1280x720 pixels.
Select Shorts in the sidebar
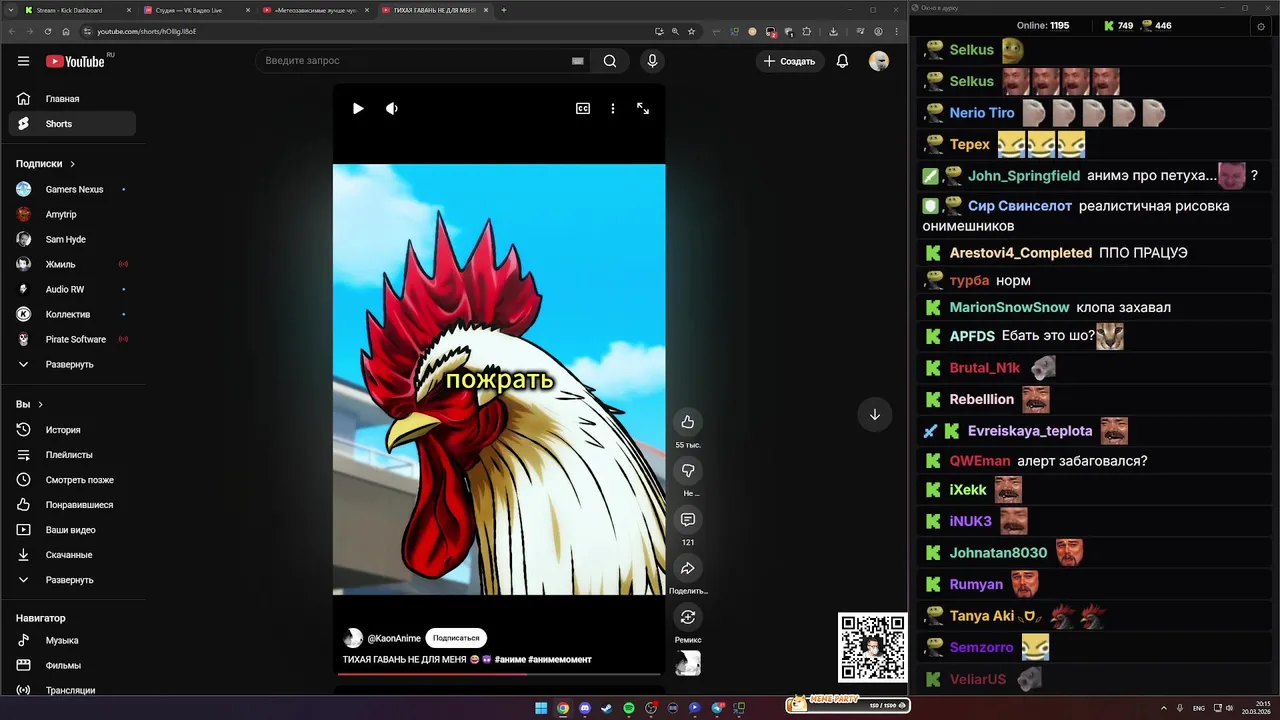point(72,124)
